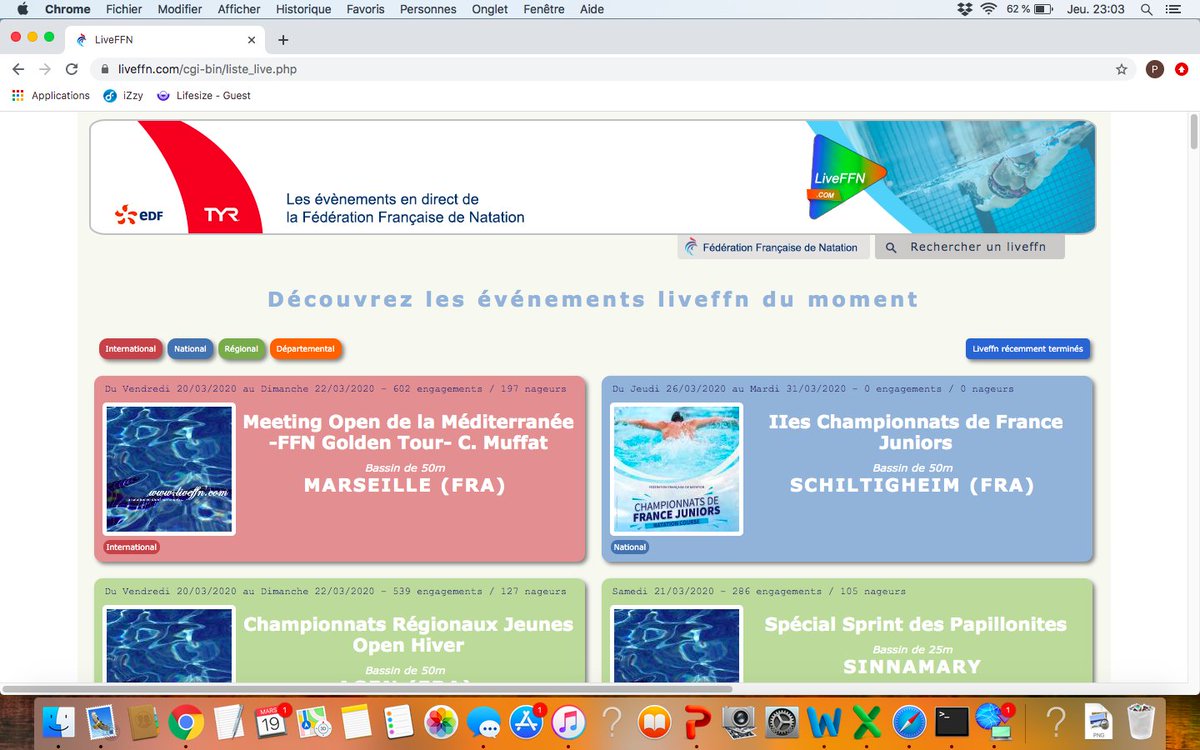Open Spécial Sprint des Papillonites event
The height and width of the screenshot is (750, 1200).
916,624
